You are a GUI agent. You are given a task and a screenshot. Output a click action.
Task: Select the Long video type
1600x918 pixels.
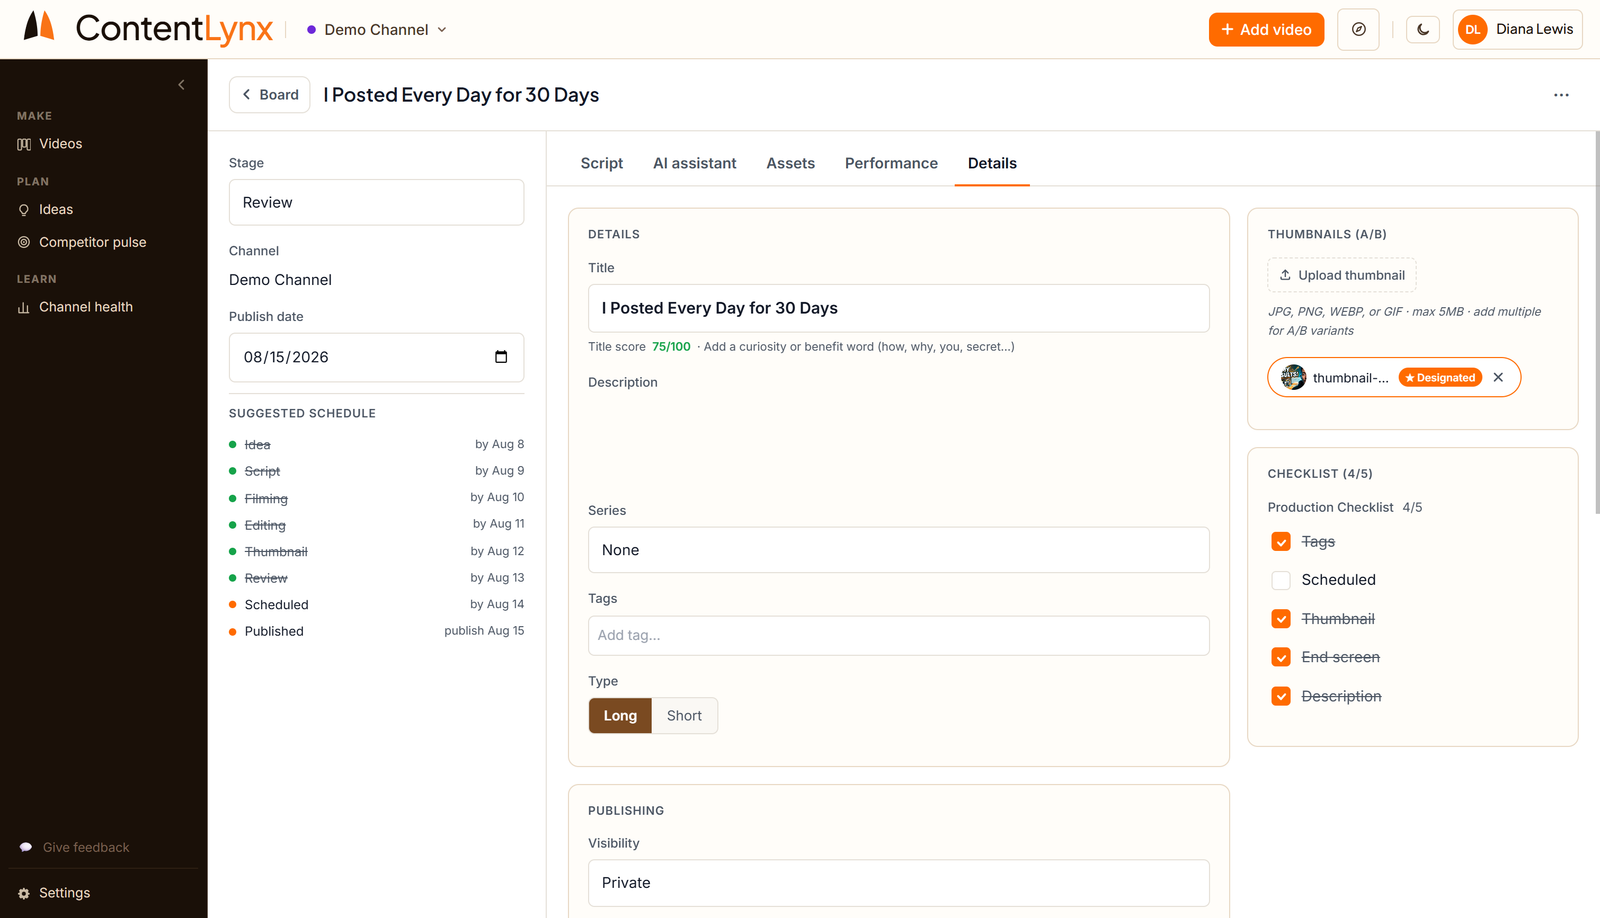point(620,716)
